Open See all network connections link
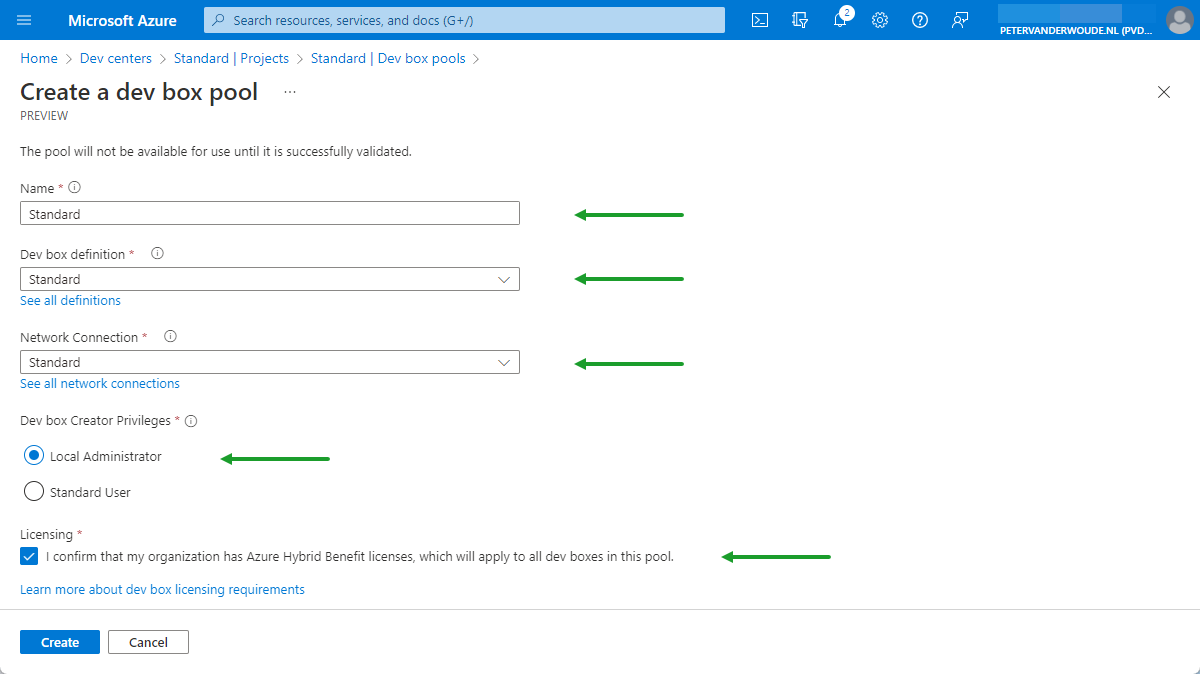Viewport: 1200px width, 674px height. click(100, 384)
